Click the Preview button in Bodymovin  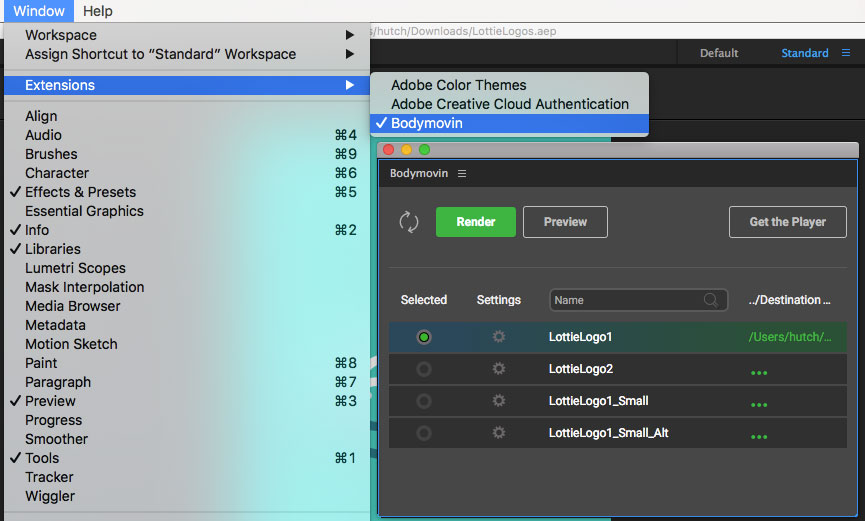pos(565,222)
